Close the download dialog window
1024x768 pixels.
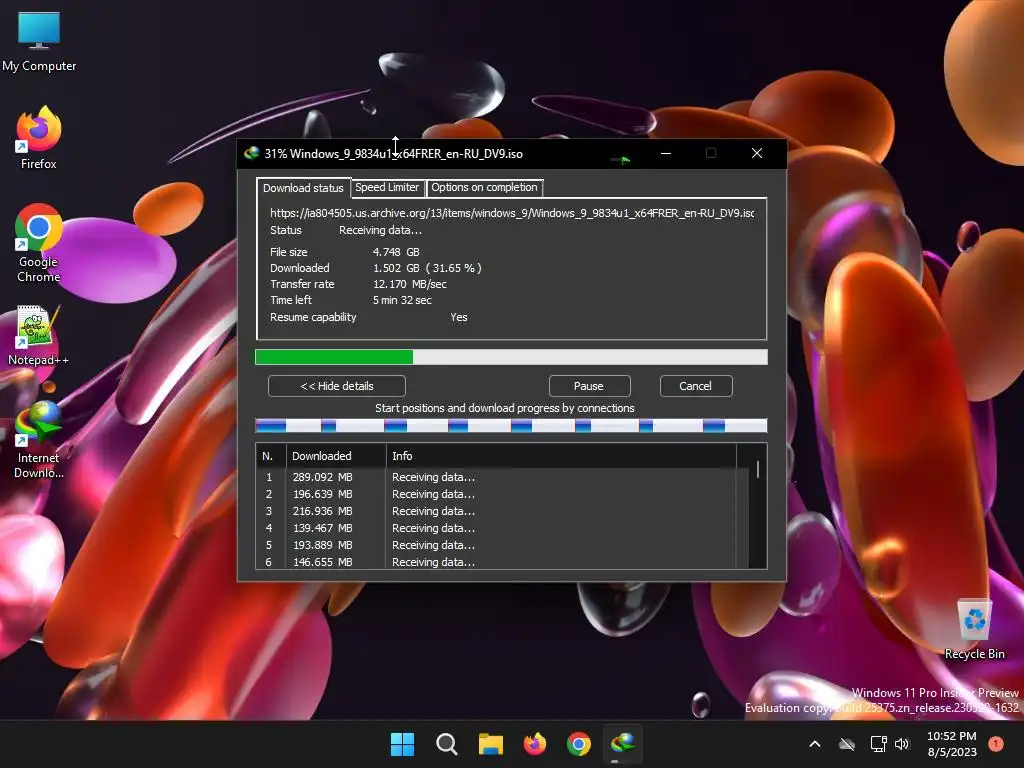click(757, 153)
